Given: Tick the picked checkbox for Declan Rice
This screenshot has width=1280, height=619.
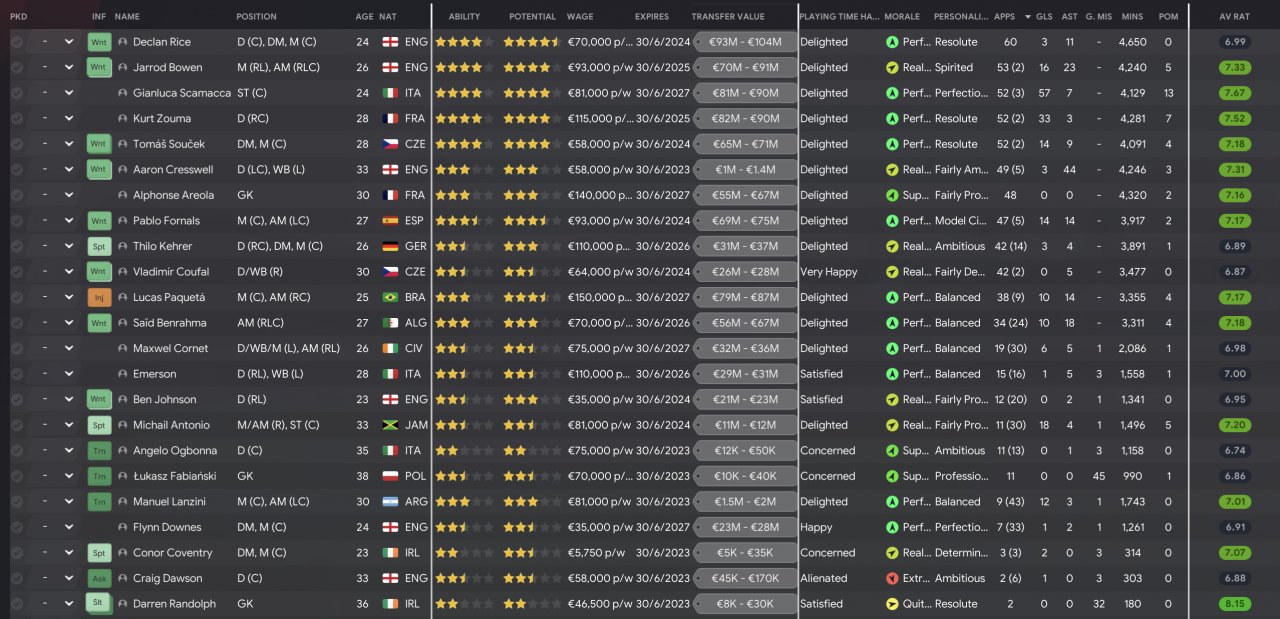Looking at the screenshot, I should click(17, 42).
